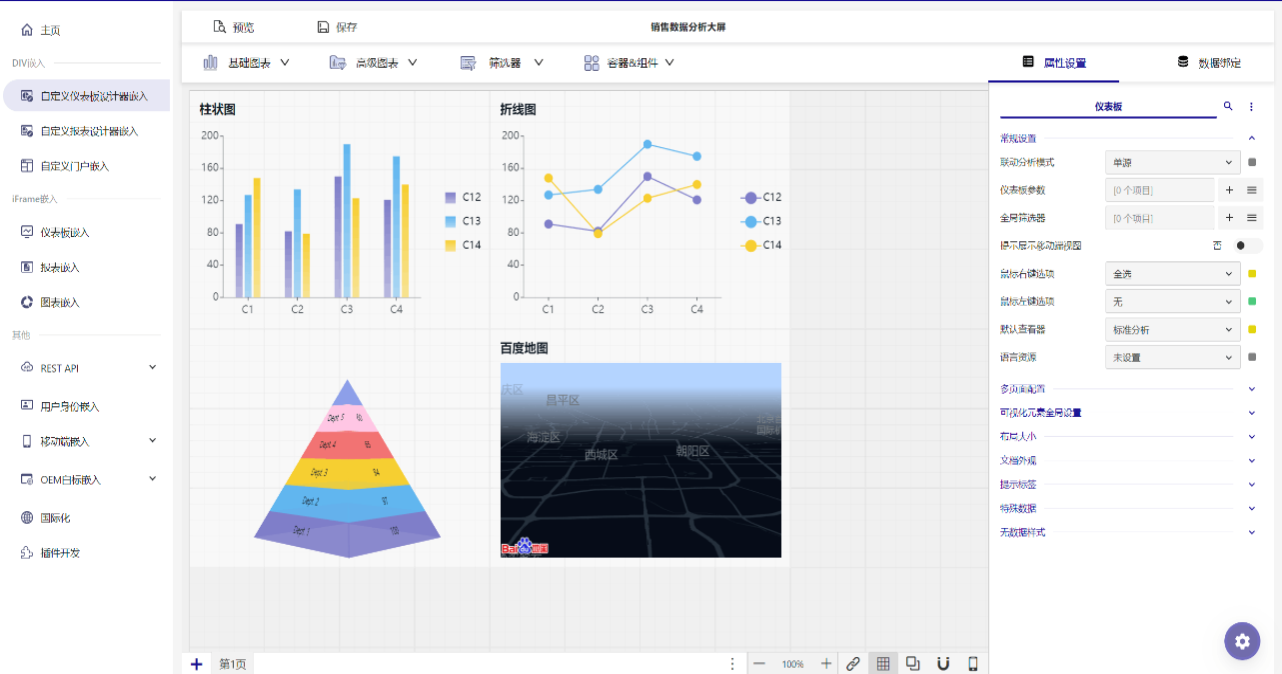Open the floating settings gear button
The height and width of the screenshot is (674, 1282).
[1242, 641]
